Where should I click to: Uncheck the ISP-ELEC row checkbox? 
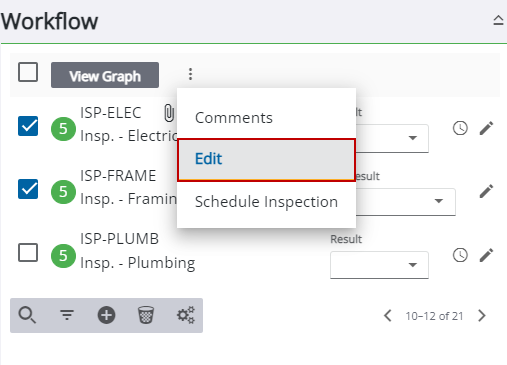(28, 126)
